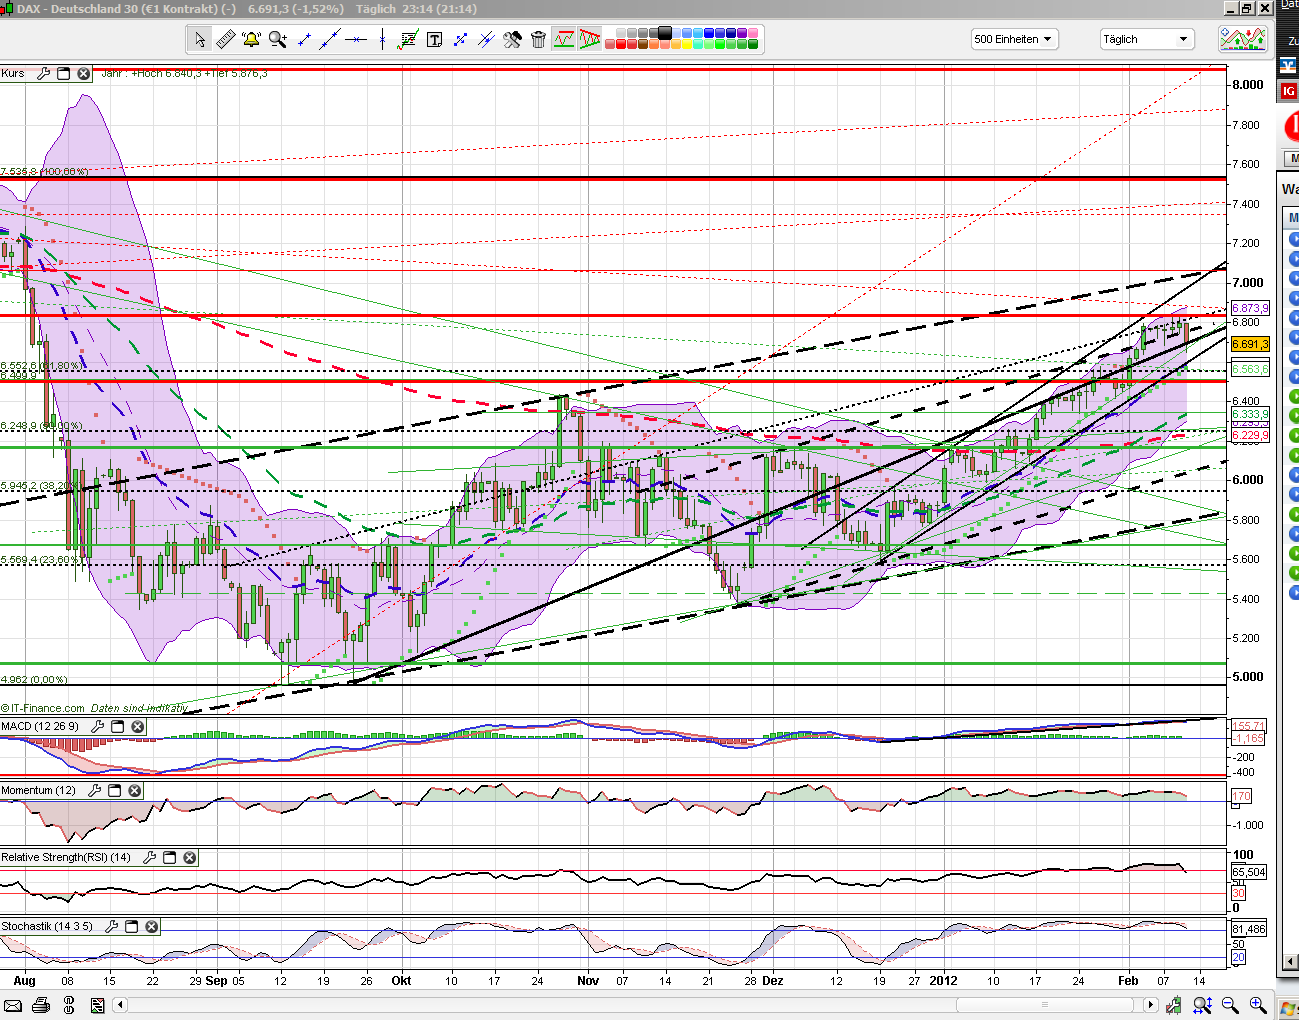The width and height of the screenshot is (1299, 1020).
Task: Click the Relative Strength(RSI) (14) label
Action: pyautogui.click(x=66, y=857)
